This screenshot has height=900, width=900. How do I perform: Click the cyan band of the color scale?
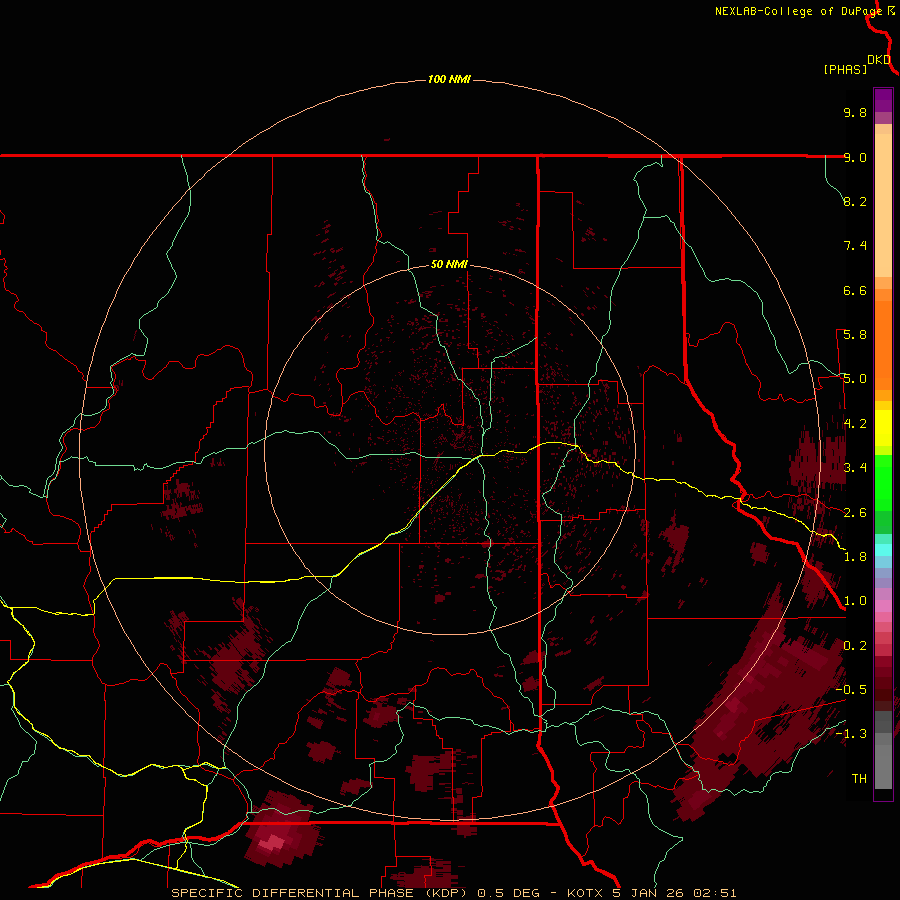(883, 550)
